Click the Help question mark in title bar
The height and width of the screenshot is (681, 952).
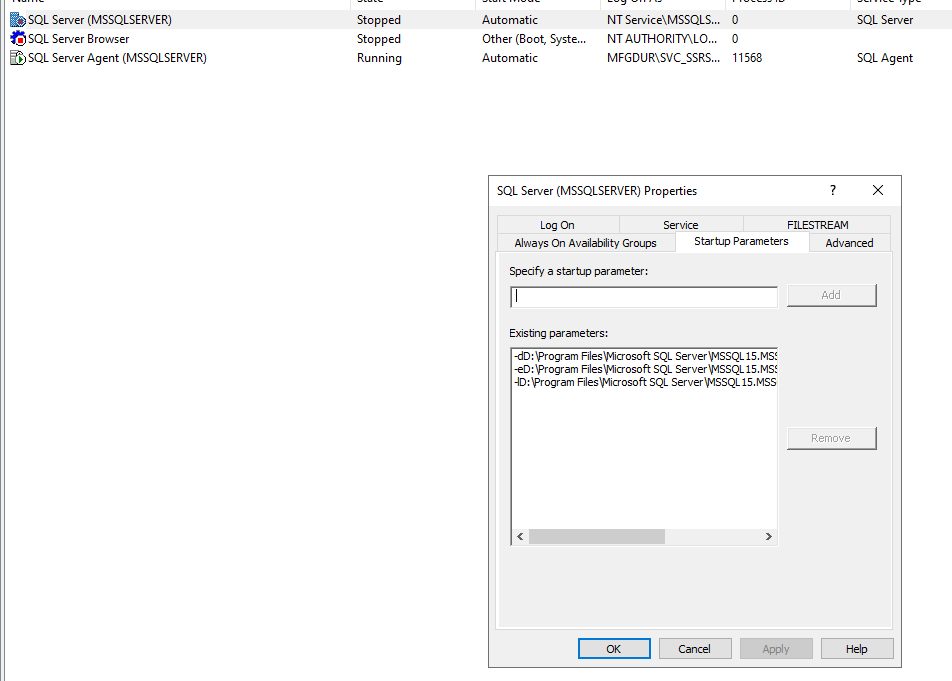coord(833,190)
